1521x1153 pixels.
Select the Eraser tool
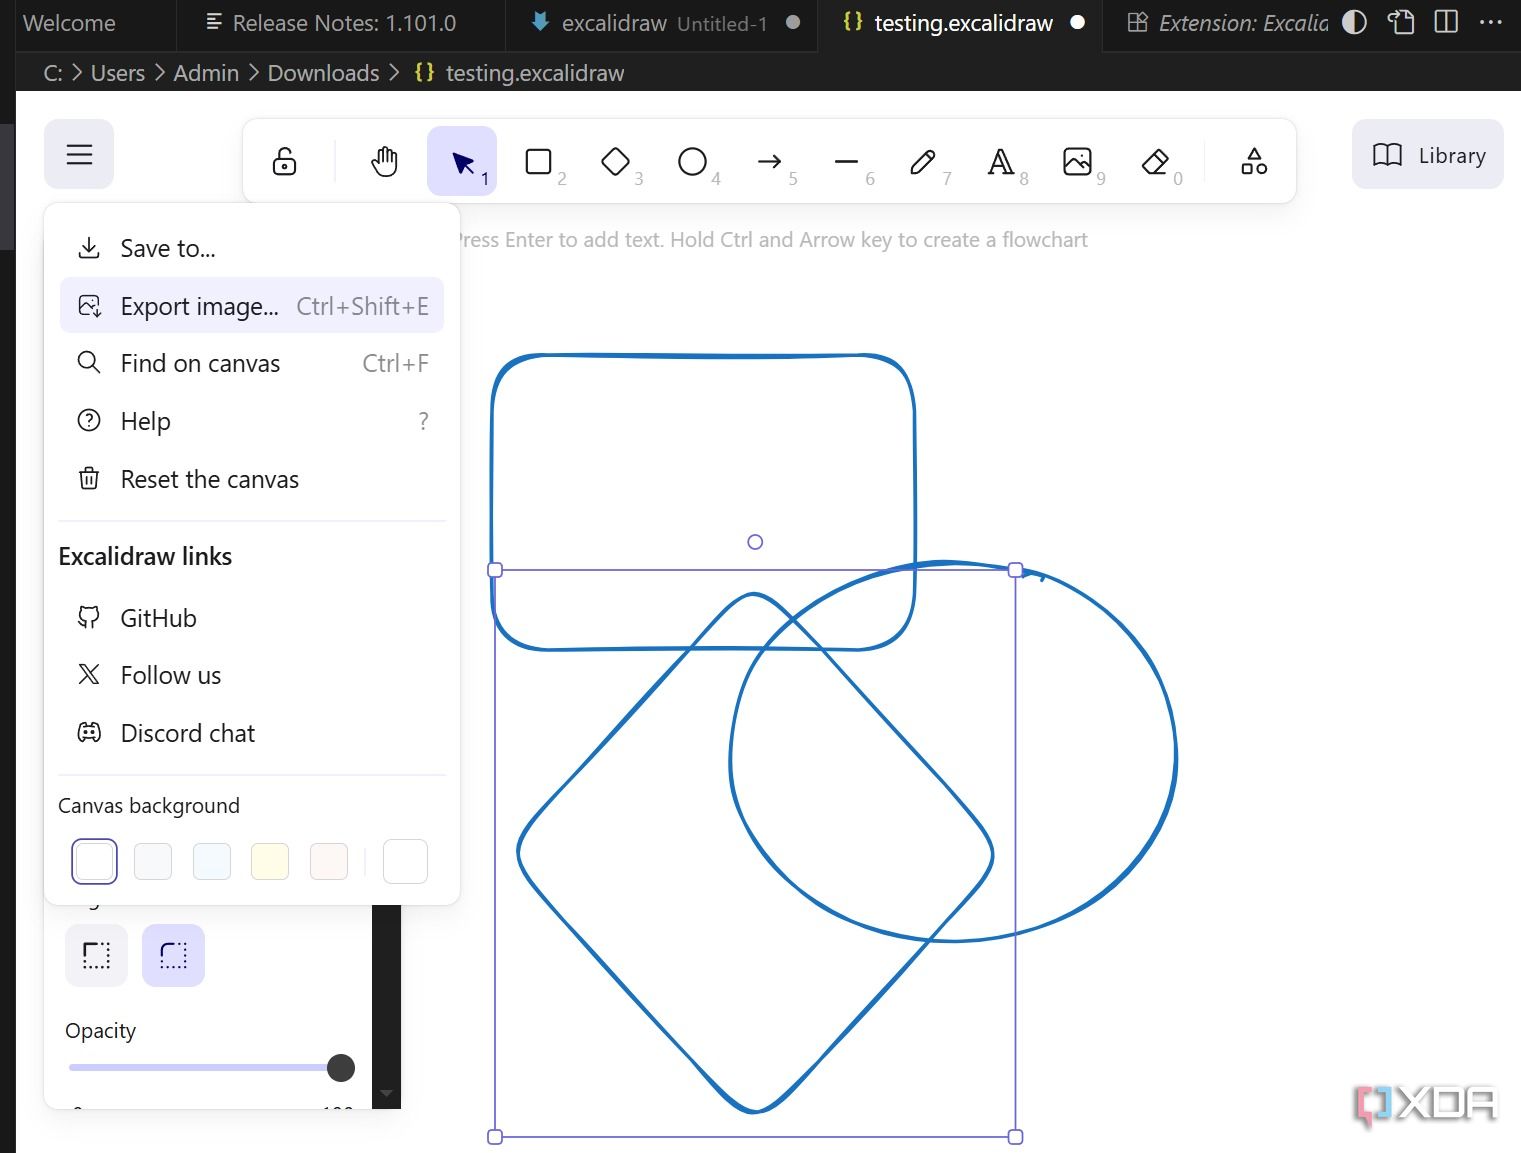pos(1155,161)
